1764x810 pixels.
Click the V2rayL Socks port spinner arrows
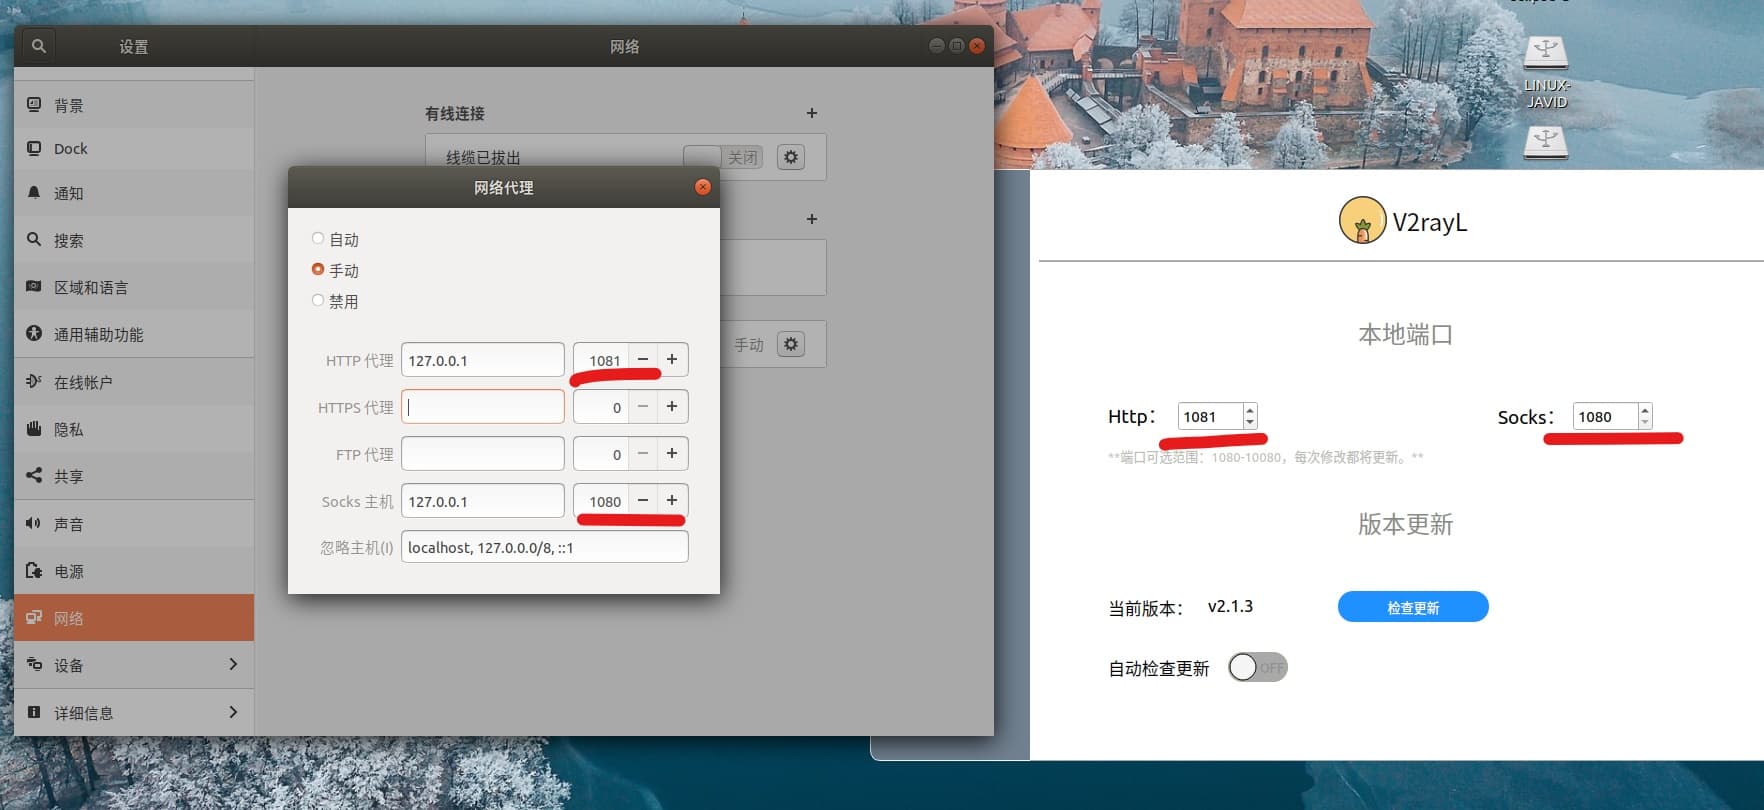coord(1645,416)
